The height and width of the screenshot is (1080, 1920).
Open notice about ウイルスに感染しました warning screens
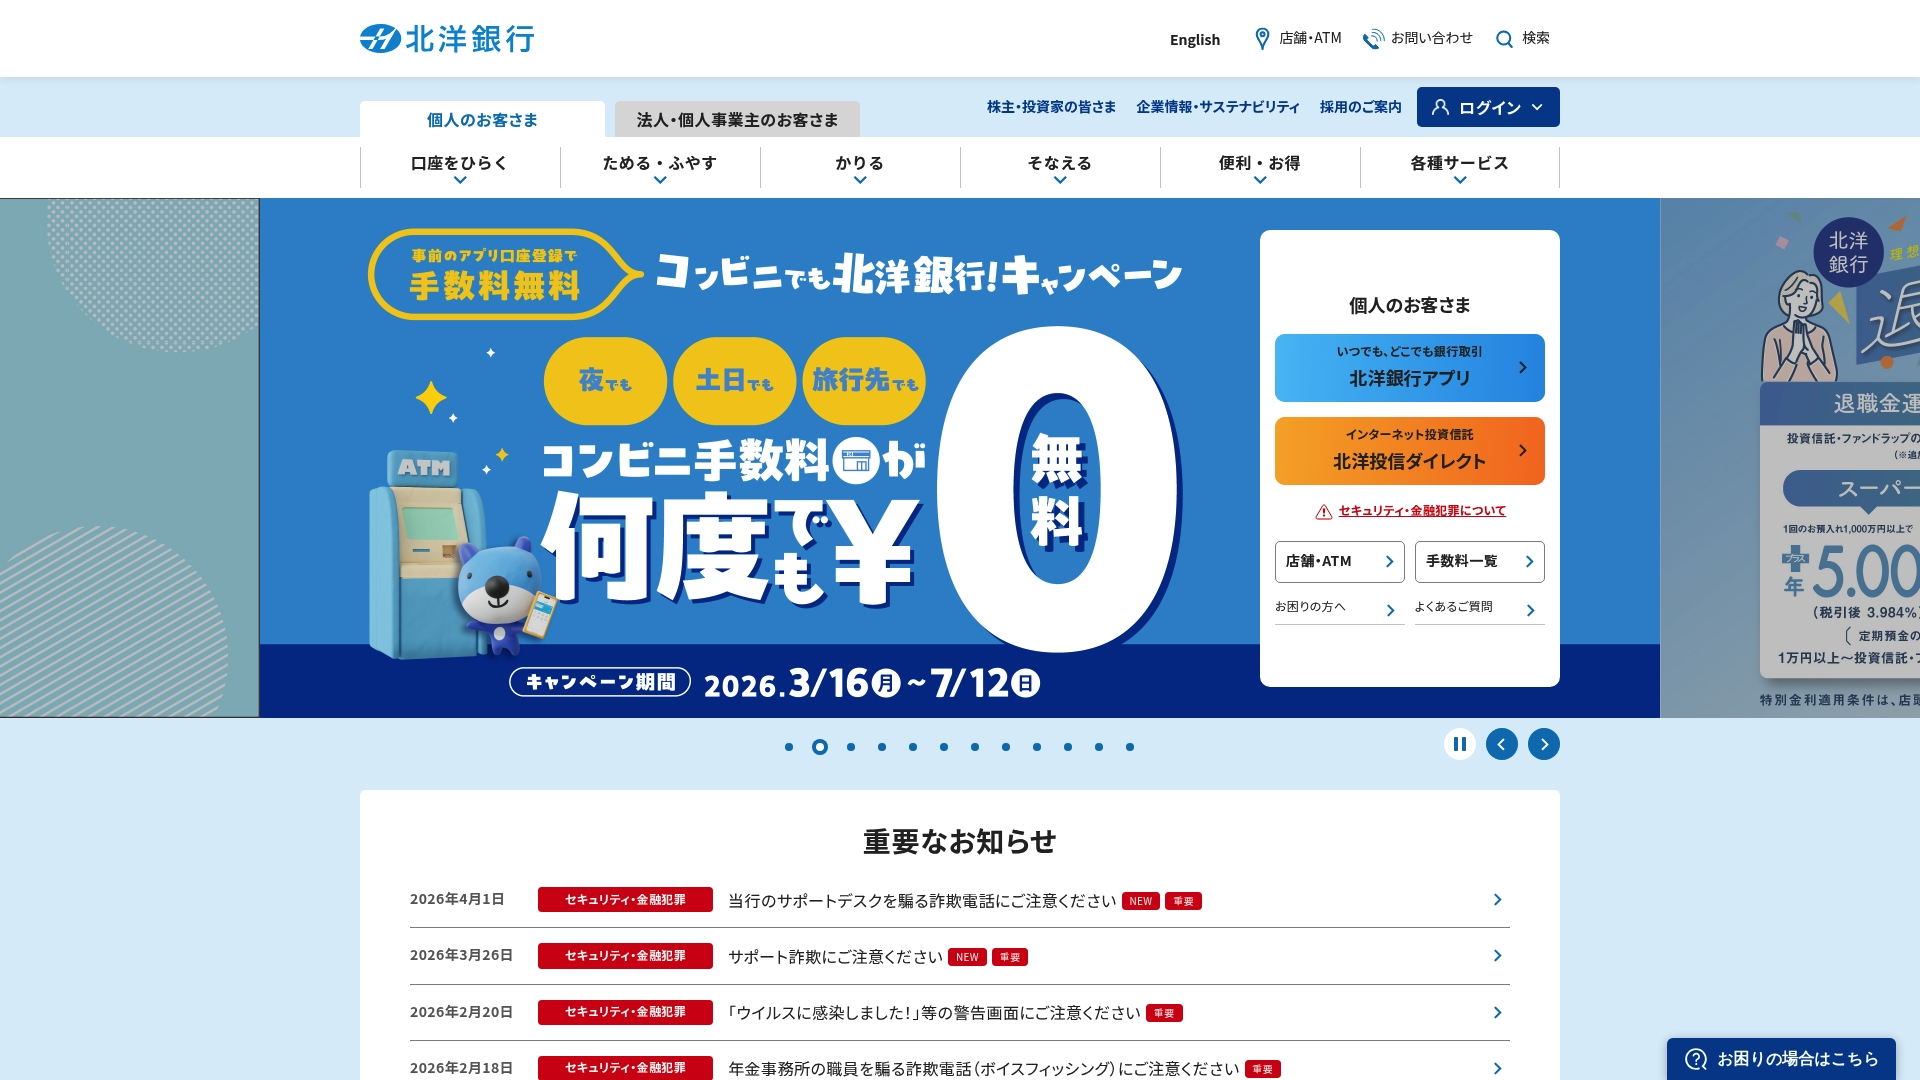pos(934,1013)
